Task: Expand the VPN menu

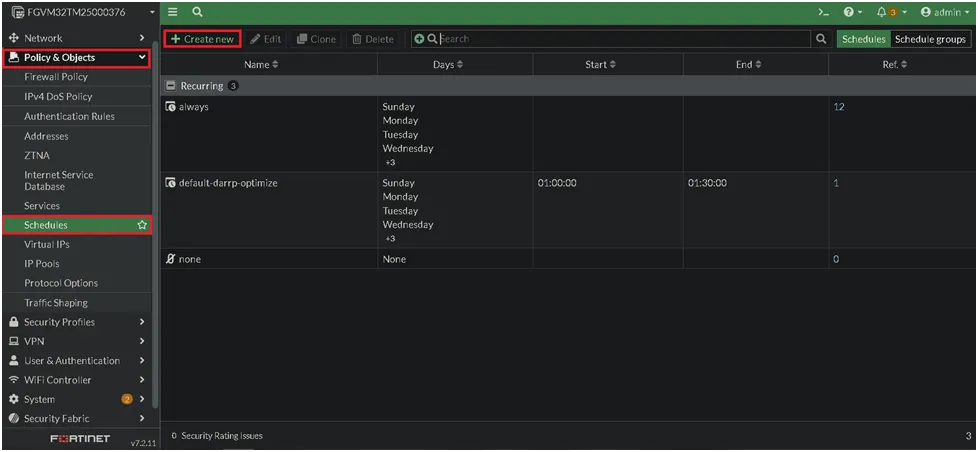Action: (x=77, y=341)
